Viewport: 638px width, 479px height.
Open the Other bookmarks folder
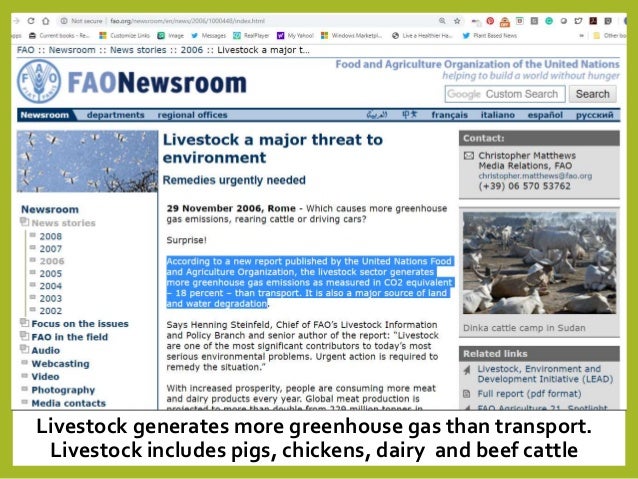[610, 36]
